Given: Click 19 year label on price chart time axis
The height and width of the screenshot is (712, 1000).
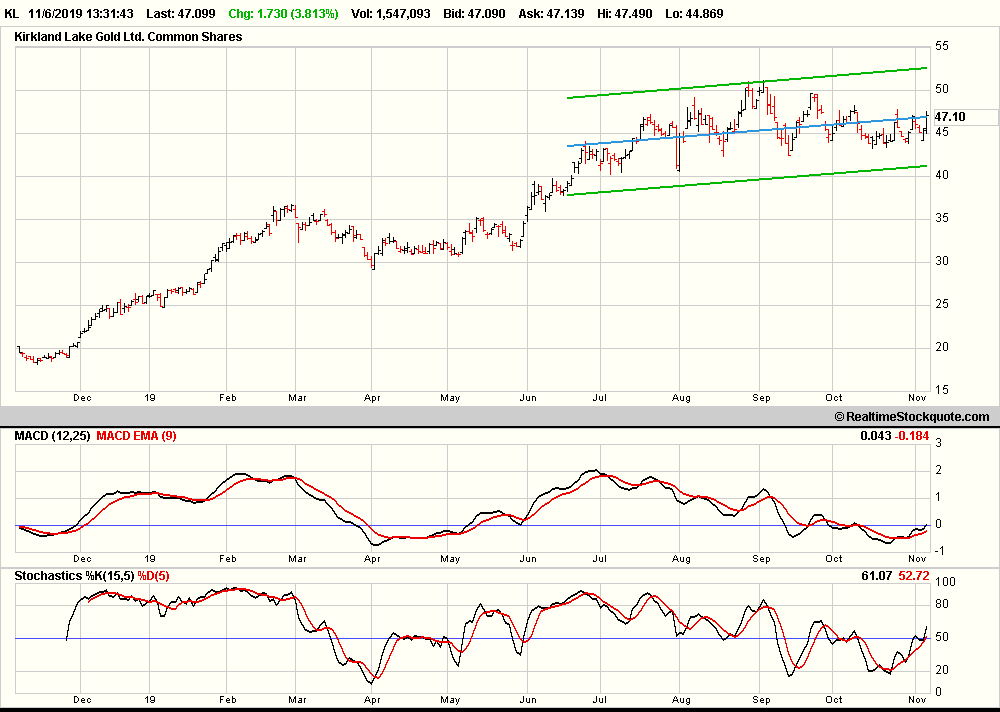Looking at the screenshot, I should [x=149, y=397].
